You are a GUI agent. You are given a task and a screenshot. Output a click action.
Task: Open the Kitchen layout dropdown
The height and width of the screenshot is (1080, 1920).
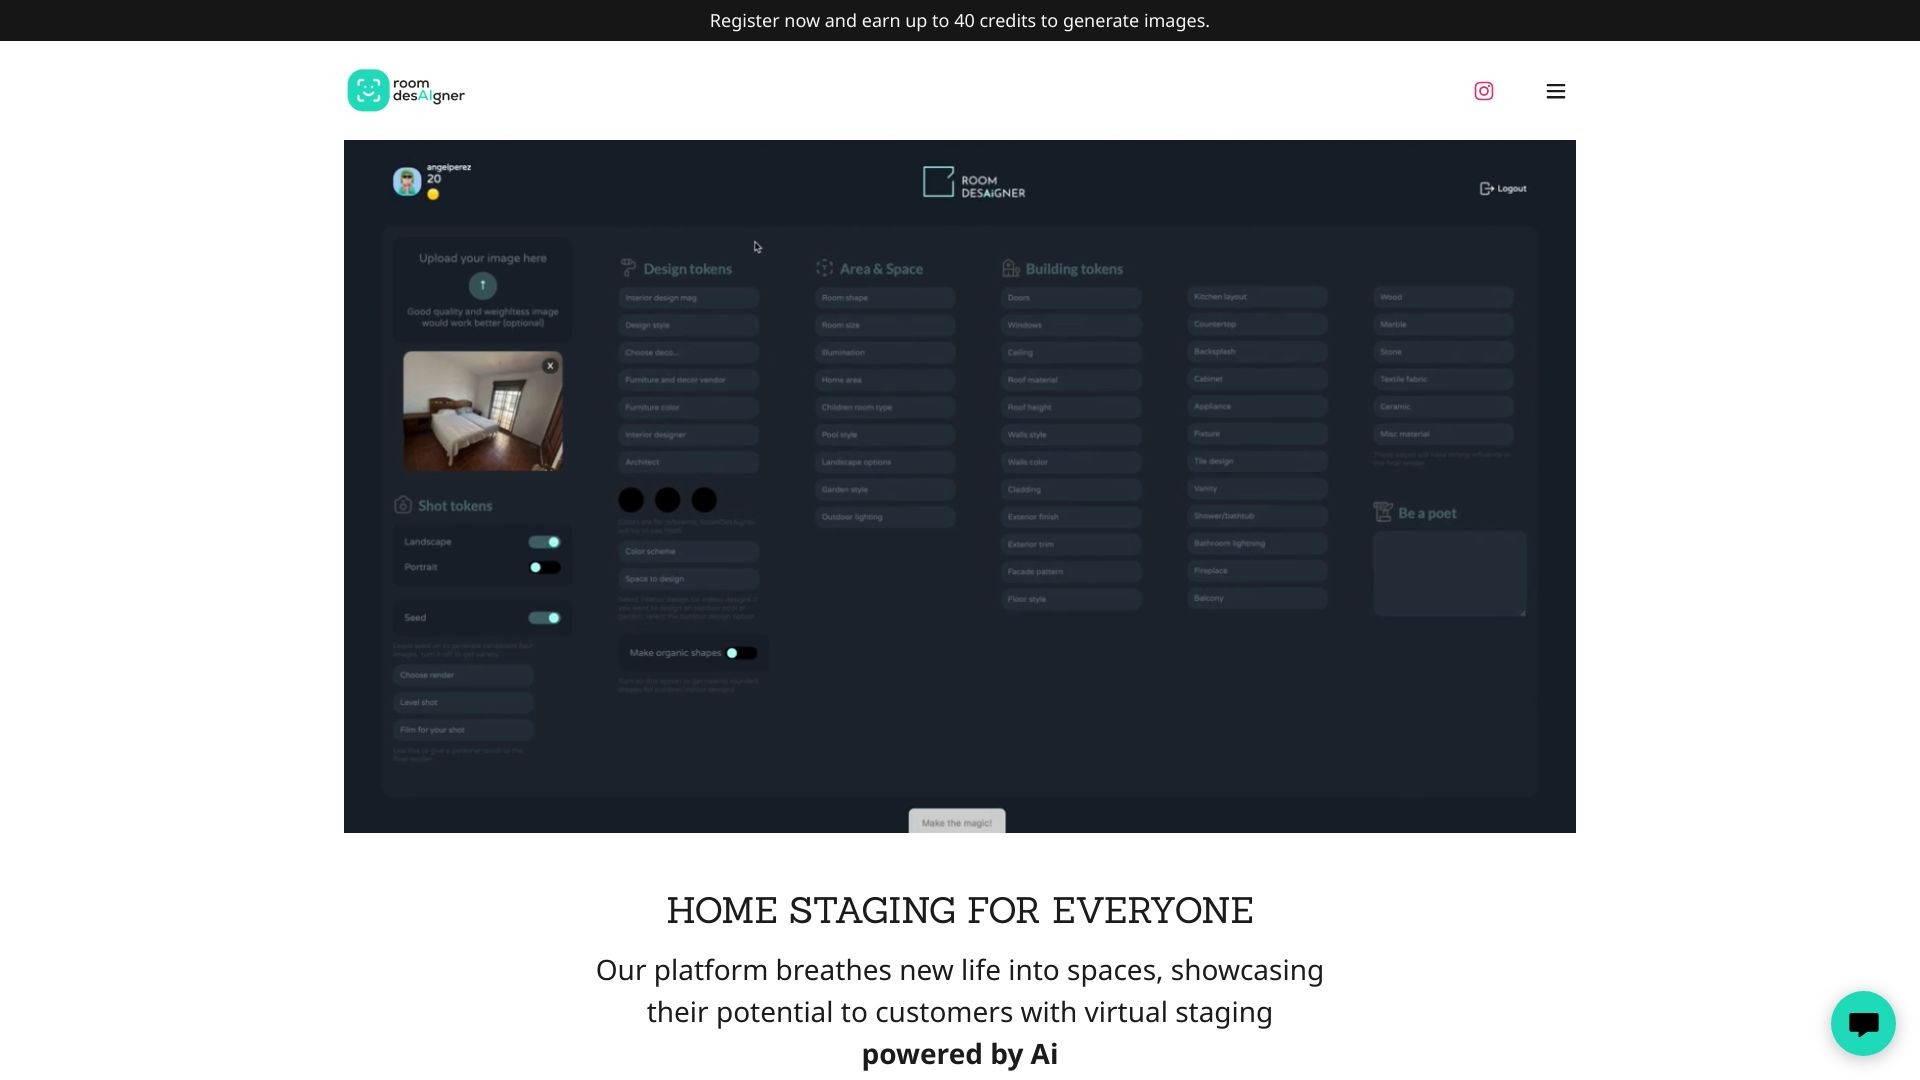[1256, 297]
